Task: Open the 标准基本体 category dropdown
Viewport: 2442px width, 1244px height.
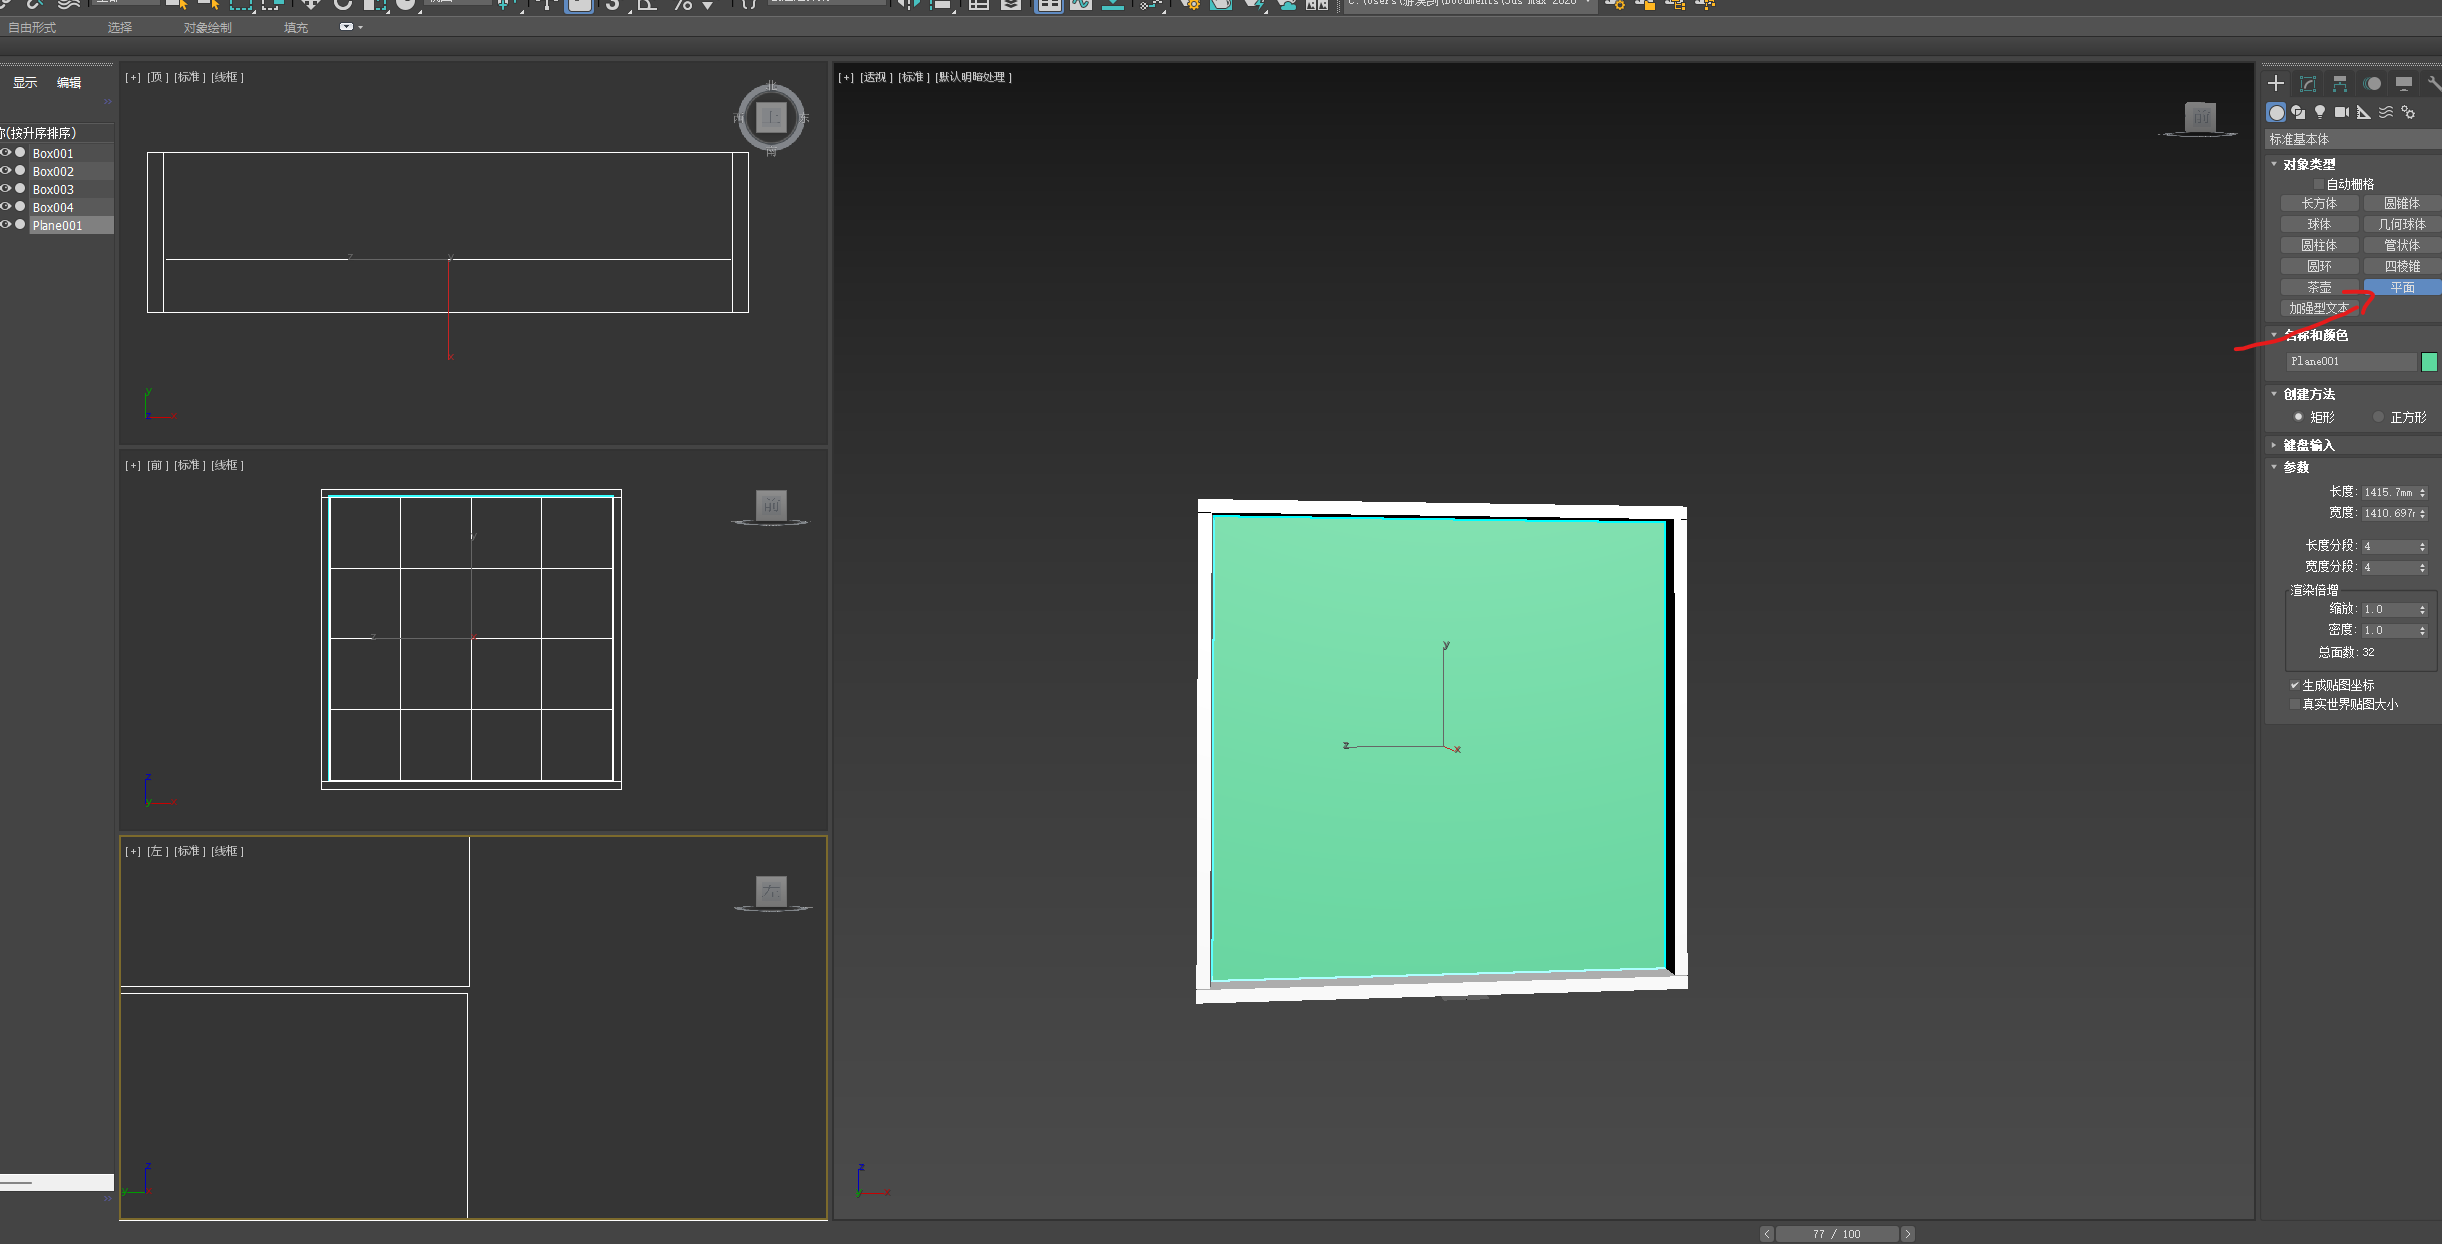Action: pos(2353,139)
